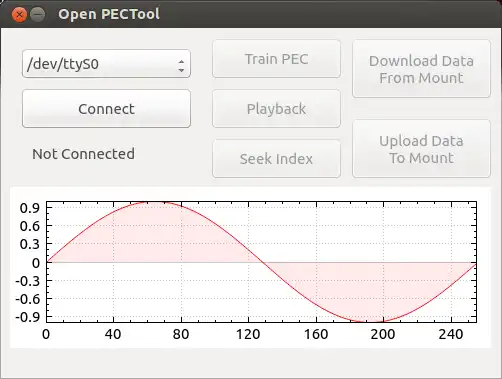Click the -0.3 y-axis label

28,281
